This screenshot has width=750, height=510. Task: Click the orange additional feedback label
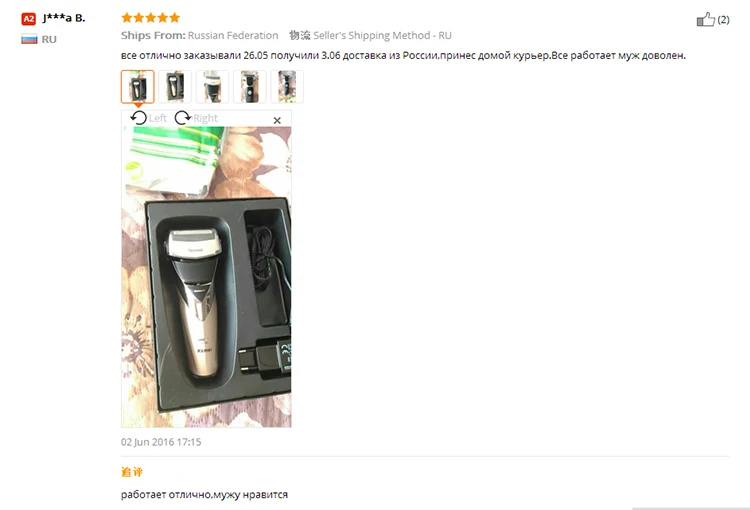pos(132,472)
